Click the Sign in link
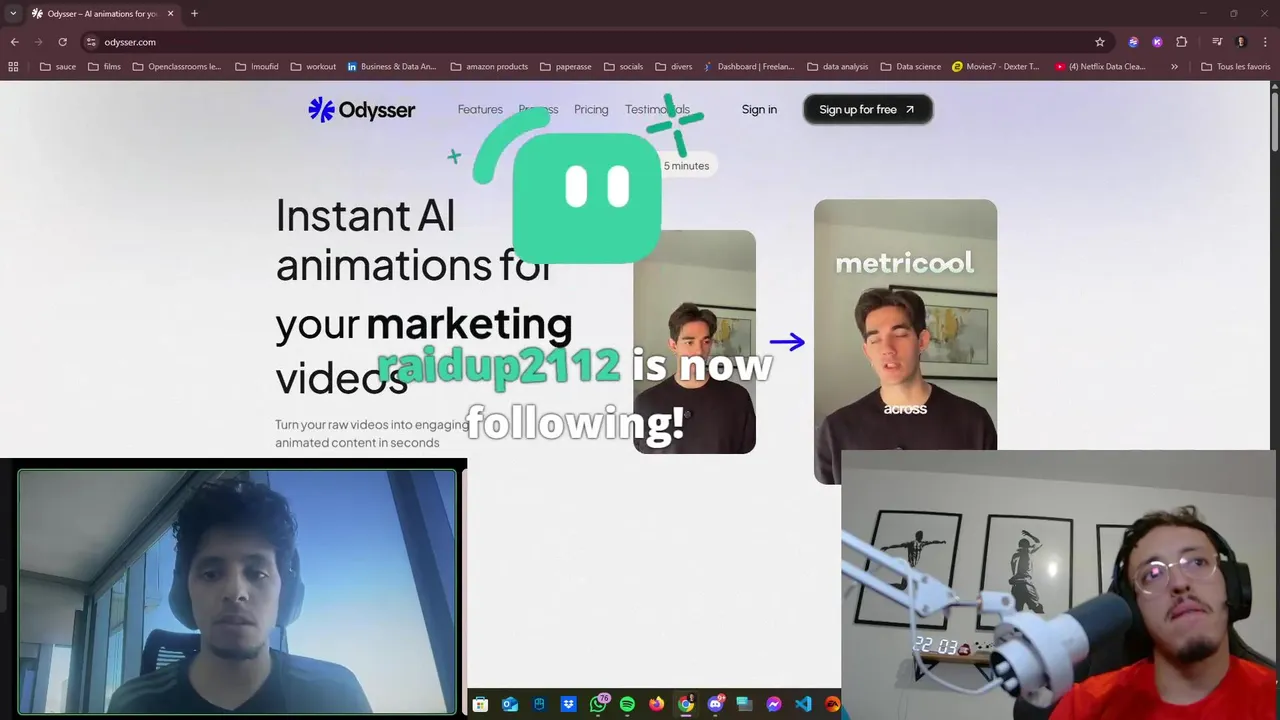 tap(759, 109)
